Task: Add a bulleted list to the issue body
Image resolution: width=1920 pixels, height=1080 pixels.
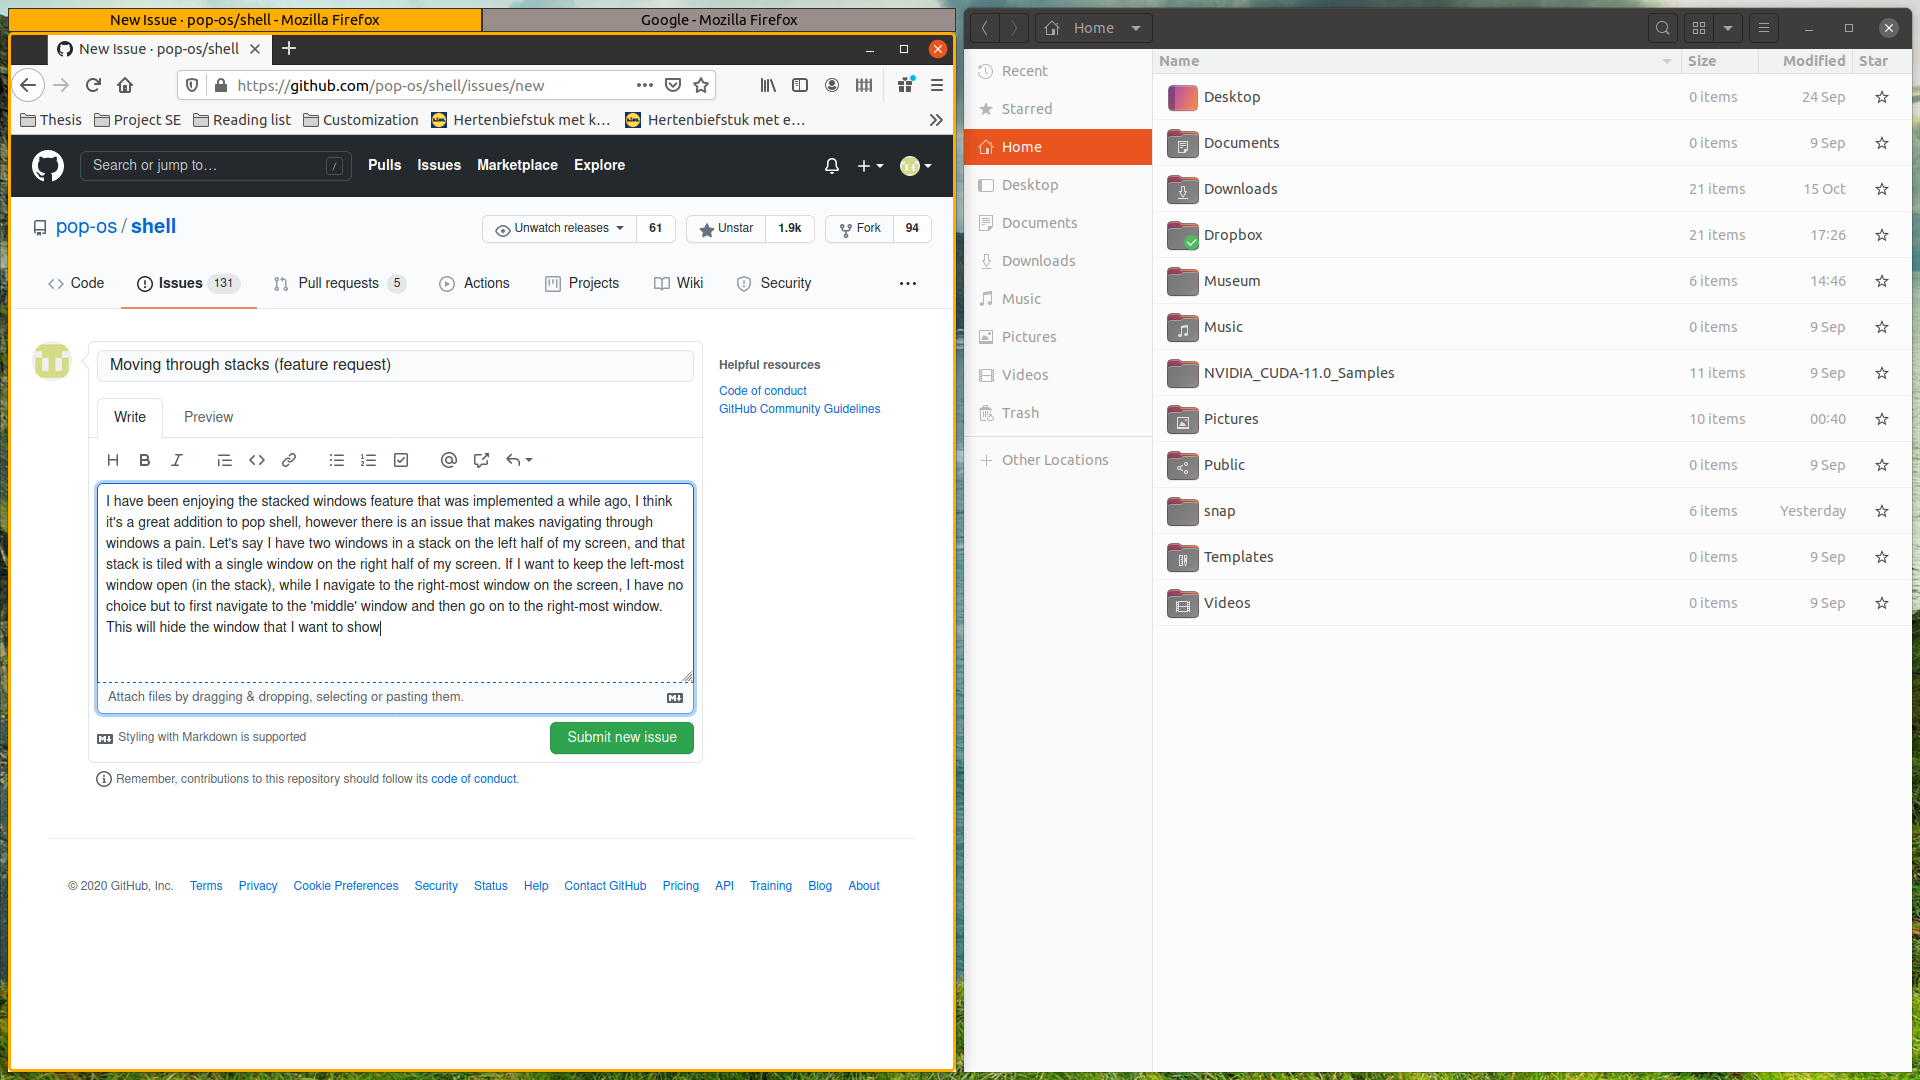Action: [337, 460]
